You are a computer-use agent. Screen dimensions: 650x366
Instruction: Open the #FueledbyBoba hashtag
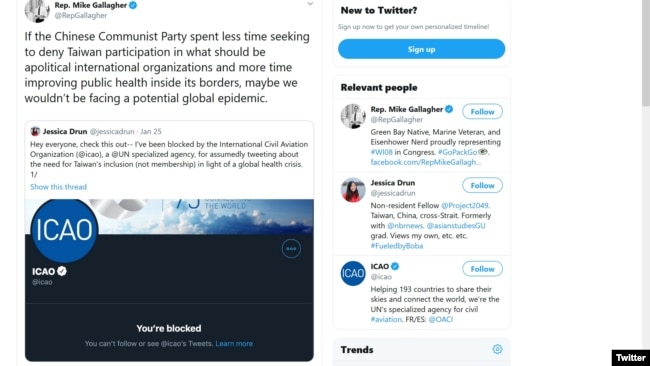(397, 246)
